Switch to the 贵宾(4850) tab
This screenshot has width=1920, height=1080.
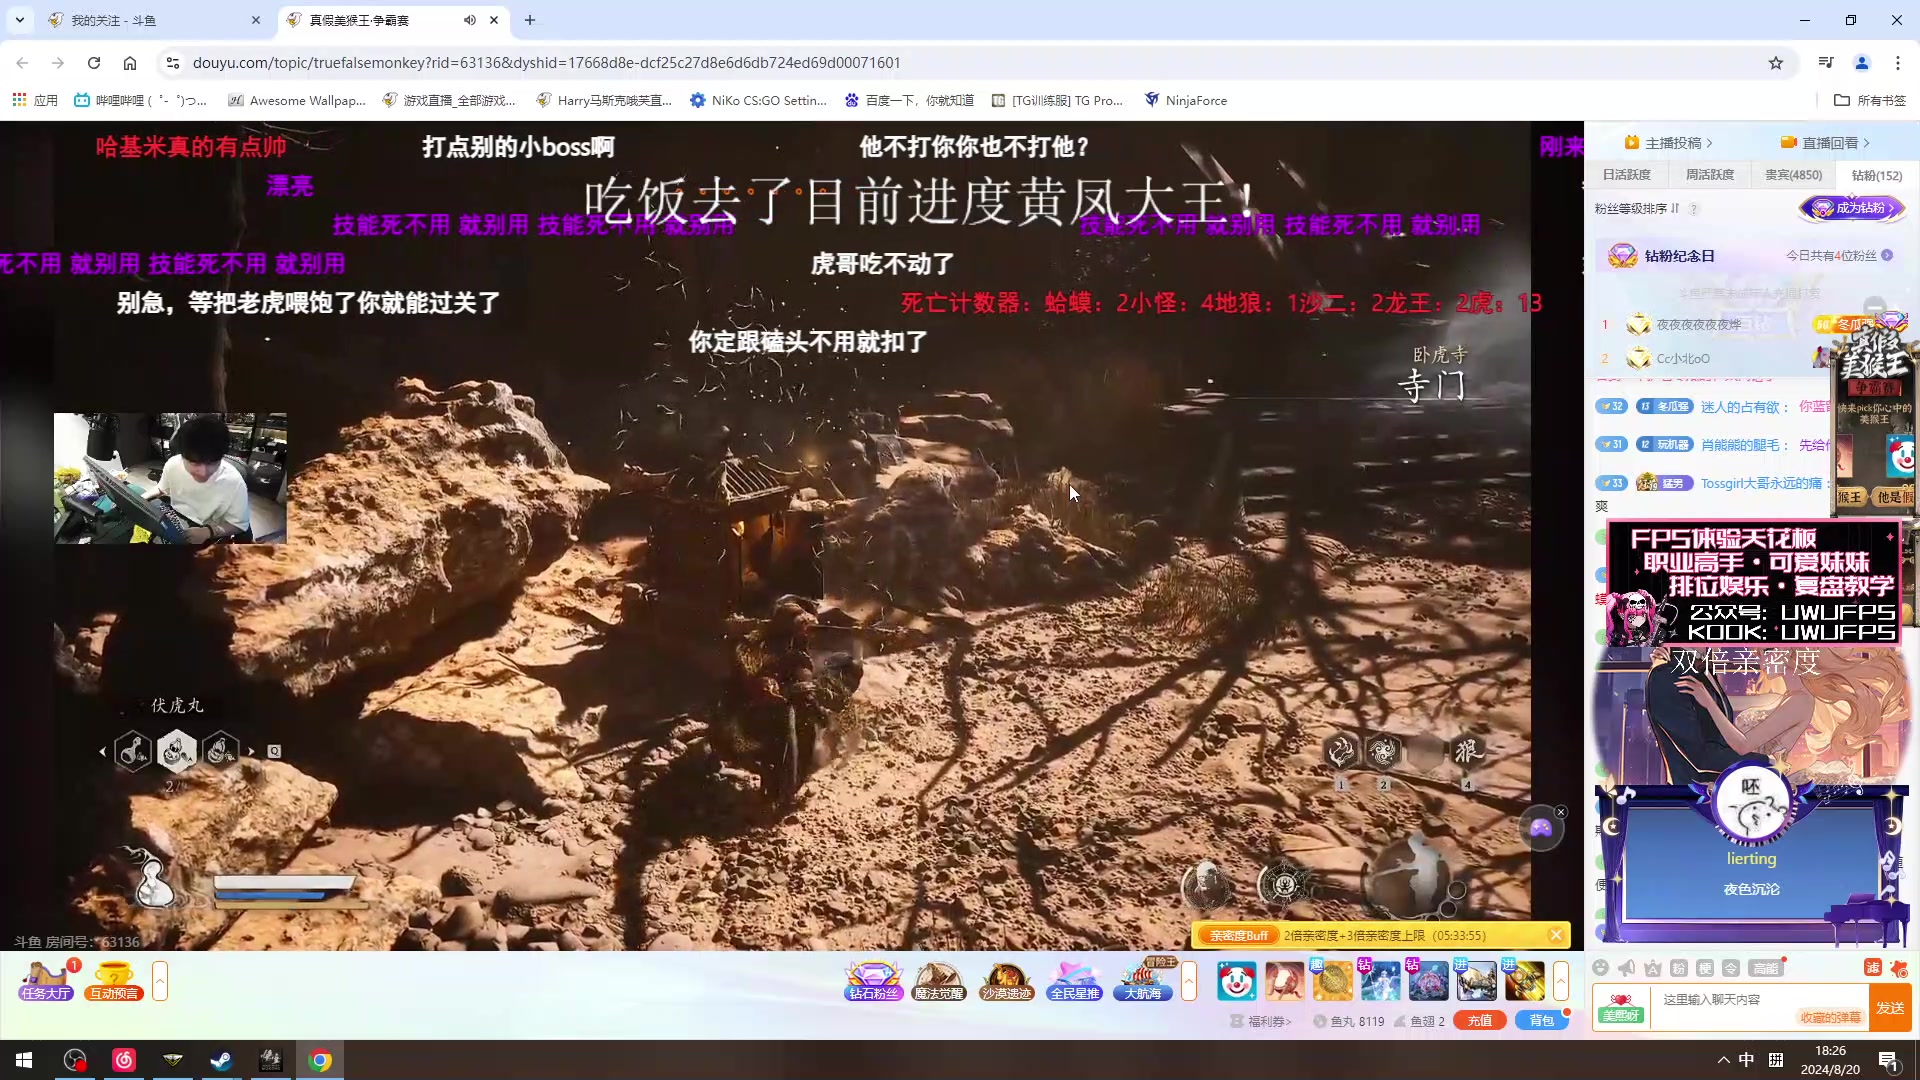(1793, 175)
